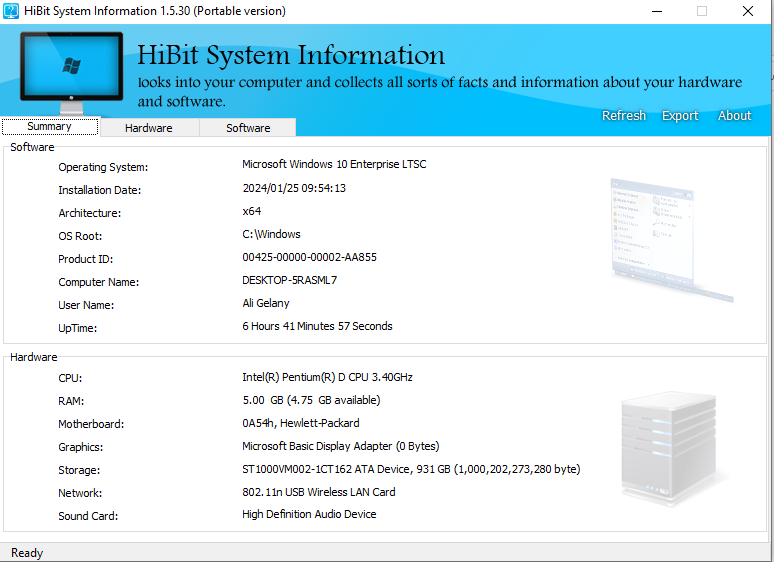Click the 802.11n USB Wireless LAN Card value
Viewport: 774px width, 562px height.
[319, 492]
